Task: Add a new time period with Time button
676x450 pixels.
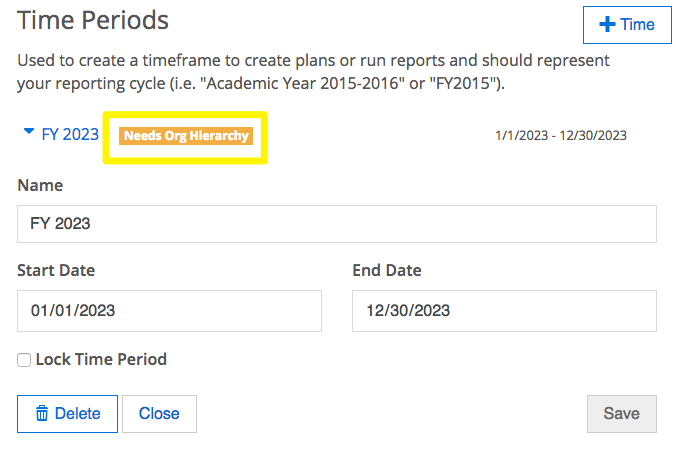Action: 627,25
